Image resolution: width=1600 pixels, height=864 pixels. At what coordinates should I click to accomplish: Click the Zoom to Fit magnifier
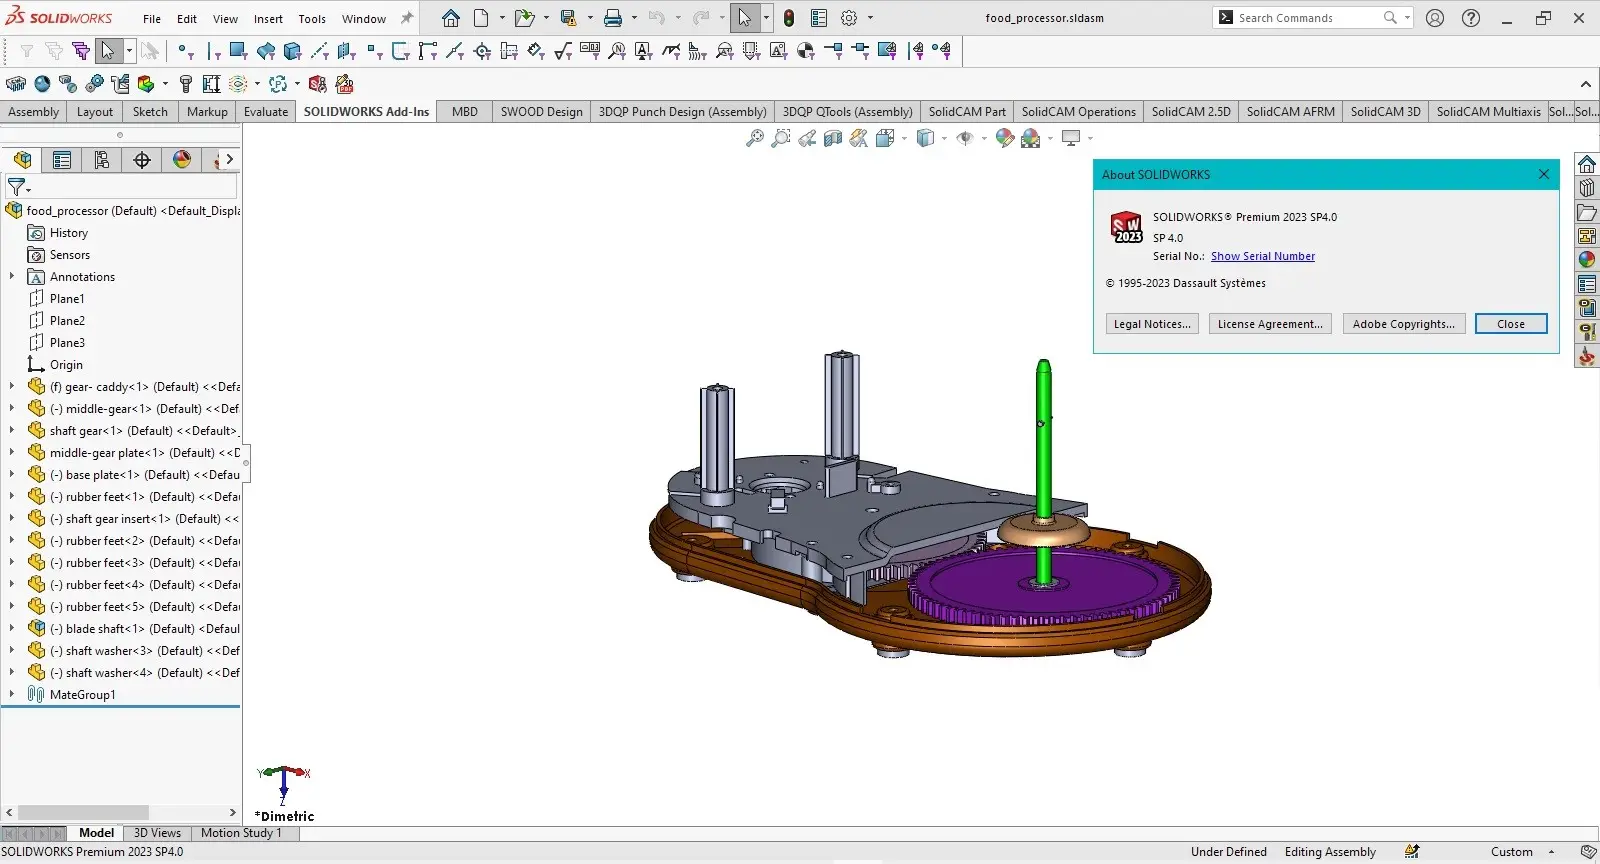click(x=755, y=138)
